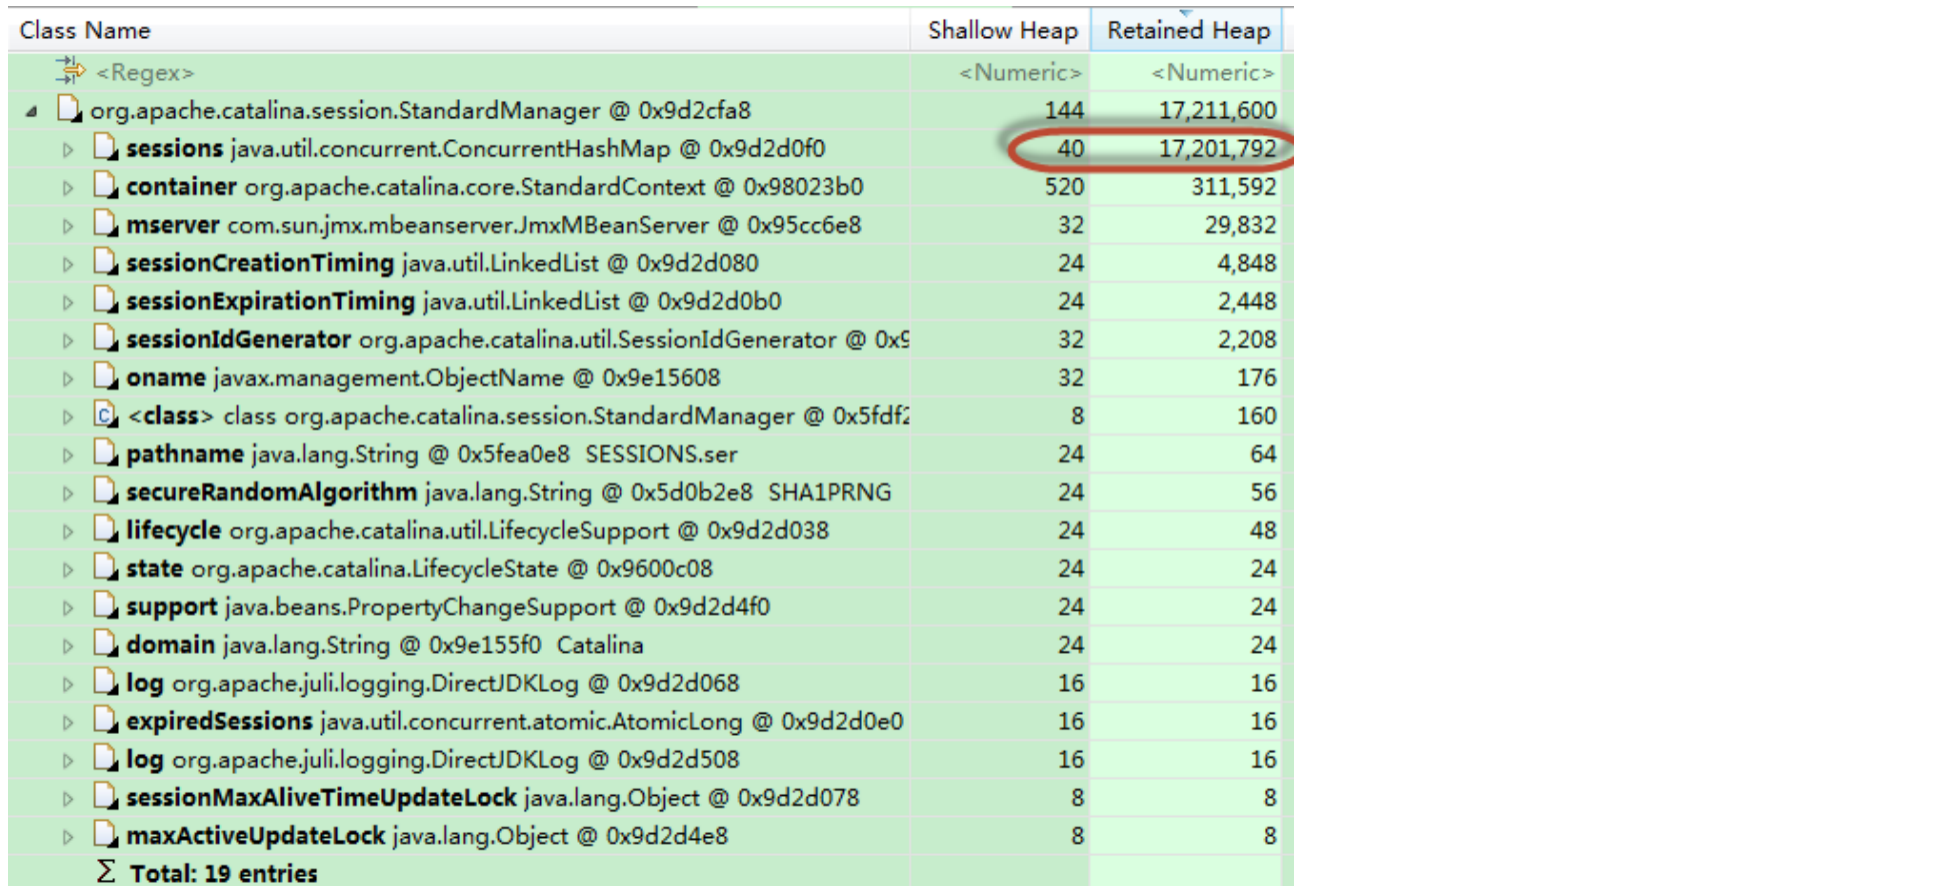Expand the sessionCreationTiming LinkedList row
The width and height of the screenshot is (1952, 894).
click(68, 265)
